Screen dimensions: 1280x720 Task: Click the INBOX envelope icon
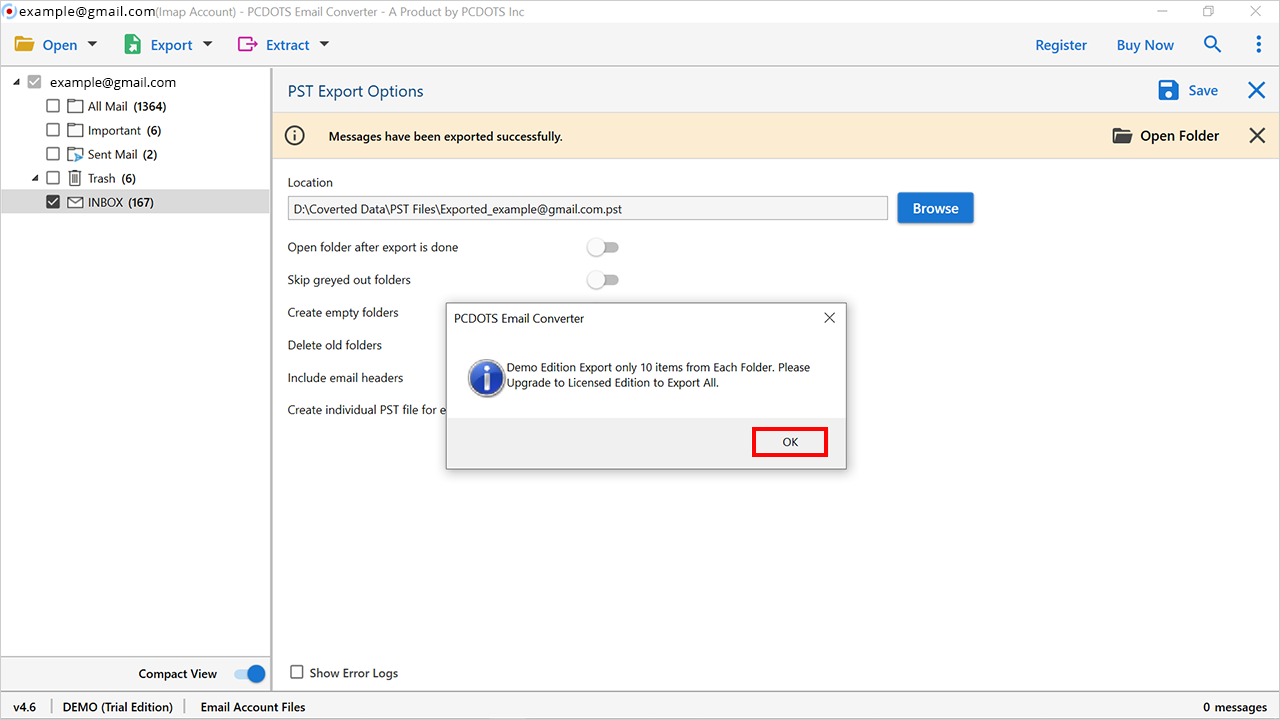75,202
